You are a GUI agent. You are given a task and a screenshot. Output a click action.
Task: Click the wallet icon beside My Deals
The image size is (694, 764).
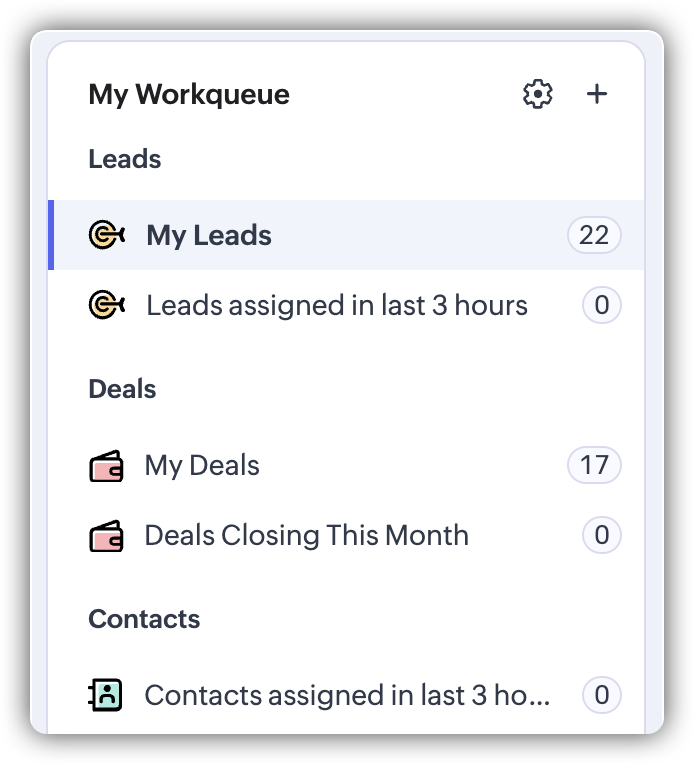tap(106, 466)
